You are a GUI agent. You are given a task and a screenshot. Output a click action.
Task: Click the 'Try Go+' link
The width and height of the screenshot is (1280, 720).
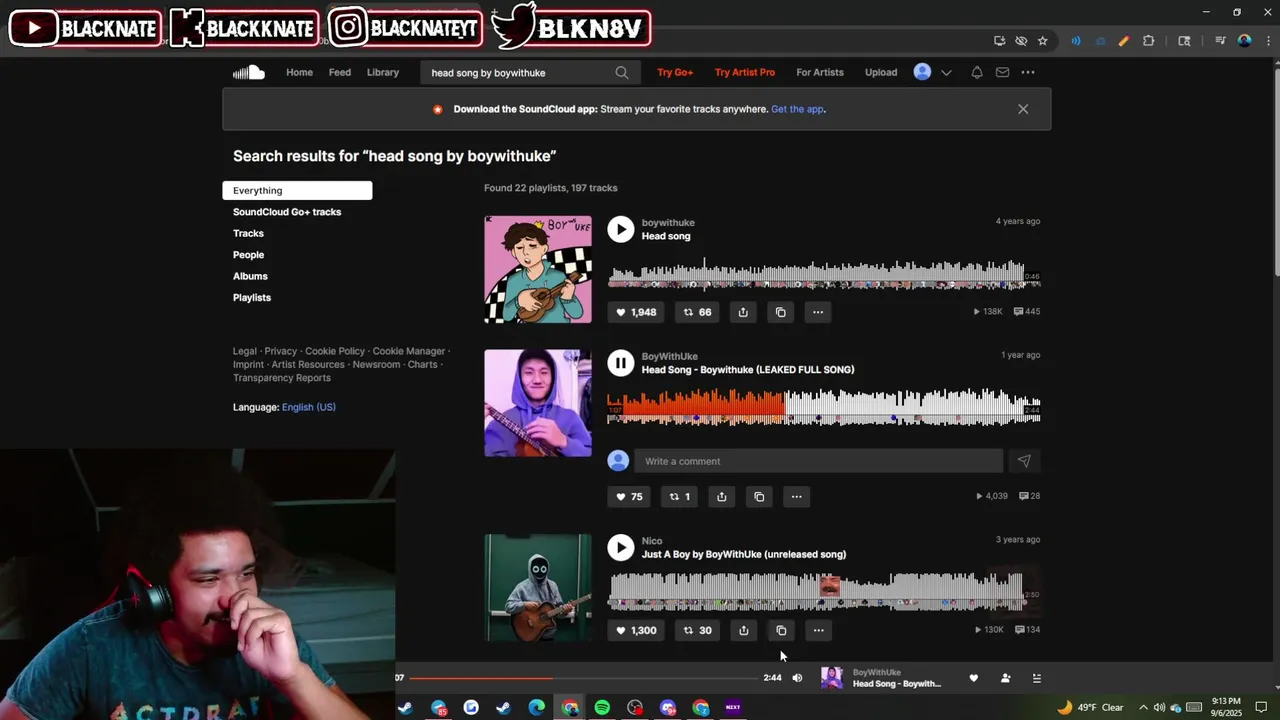[x=675, y=72]
